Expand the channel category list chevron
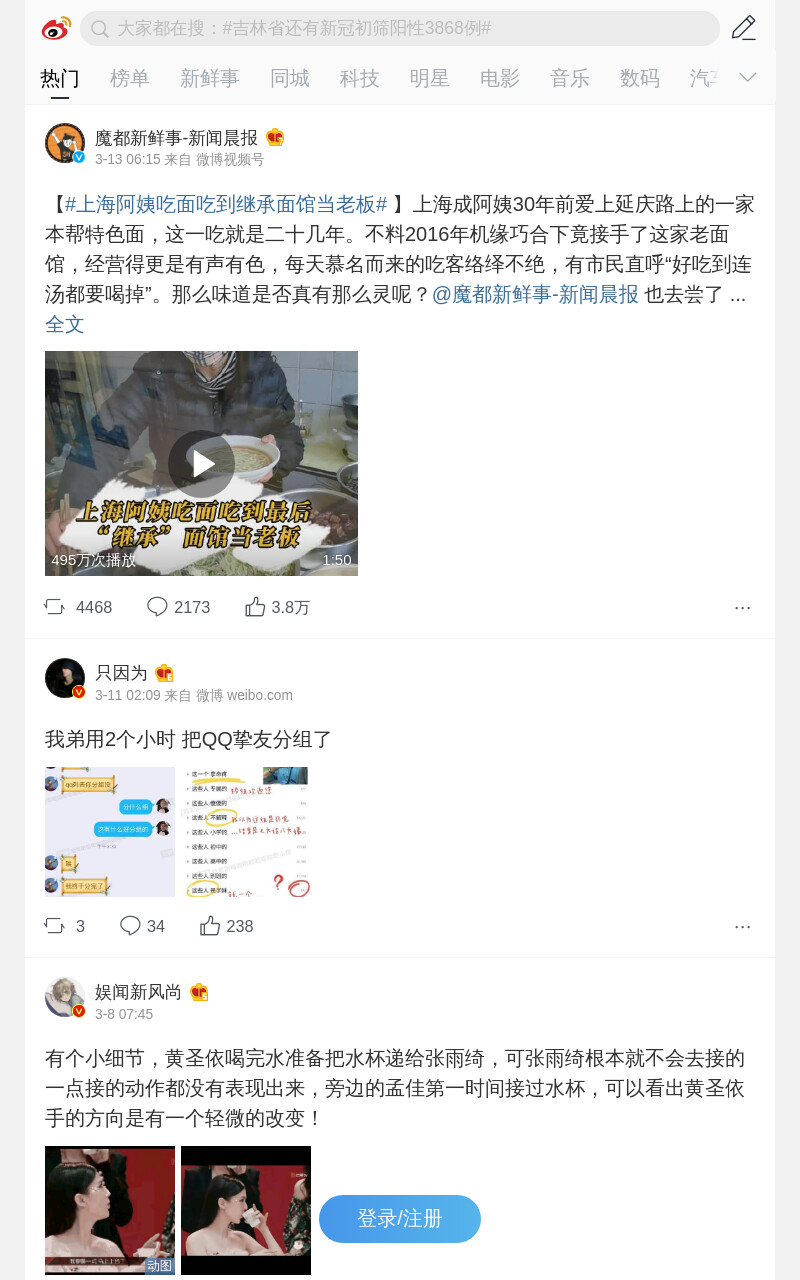The width and height of the screenshot is (800, 1280). pos(748,77)
